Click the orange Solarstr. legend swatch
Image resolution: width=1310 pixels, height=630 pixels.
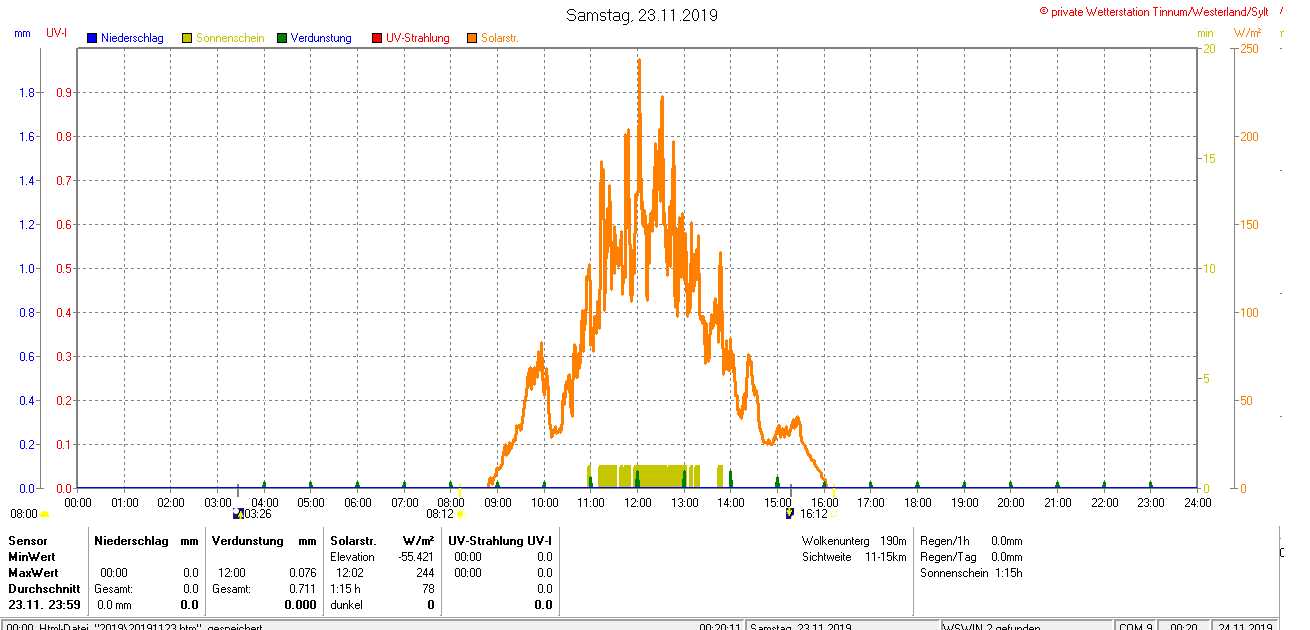(472, 38)
